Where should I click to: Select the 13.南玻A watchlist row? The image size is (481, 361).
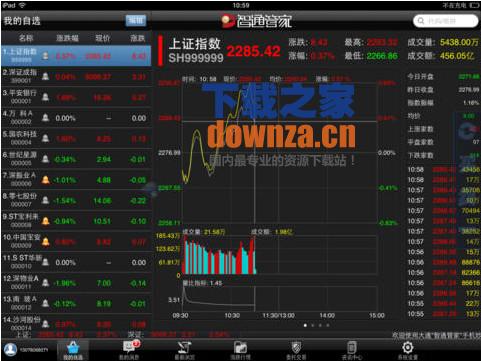pos(76,304)
